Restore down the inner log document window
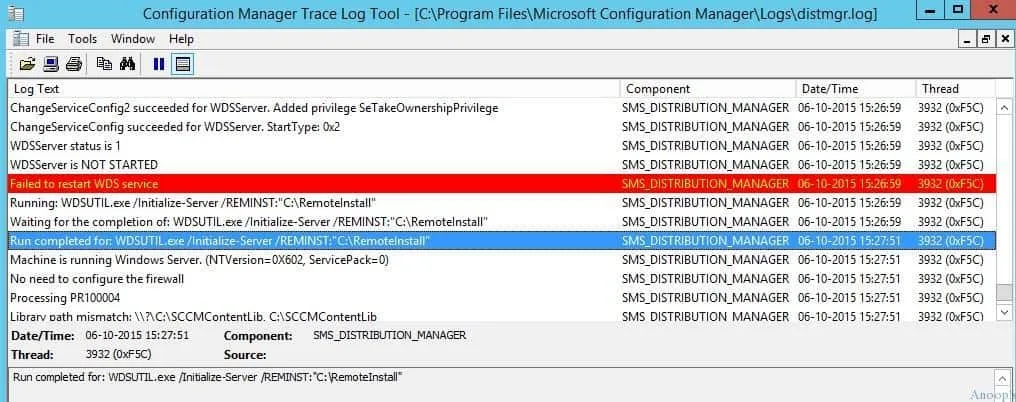Screen dimensions: 1016x402 (985, 39)
